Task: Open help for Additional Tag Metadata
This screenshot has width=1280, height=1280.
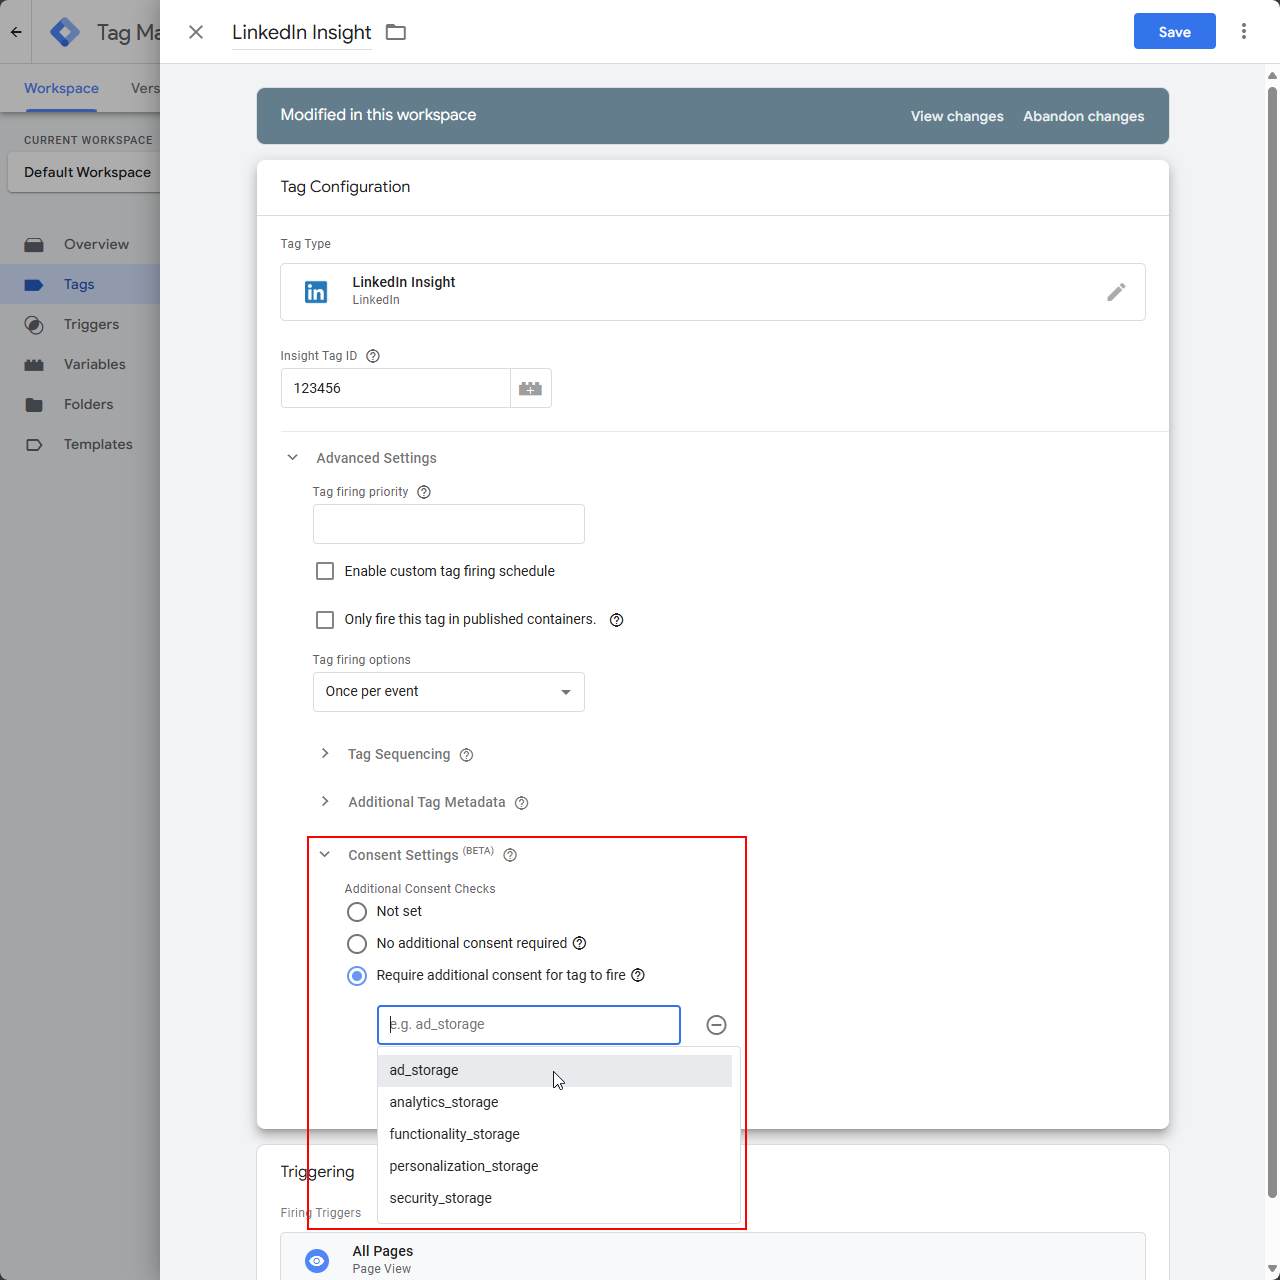Action: point(522,803)
